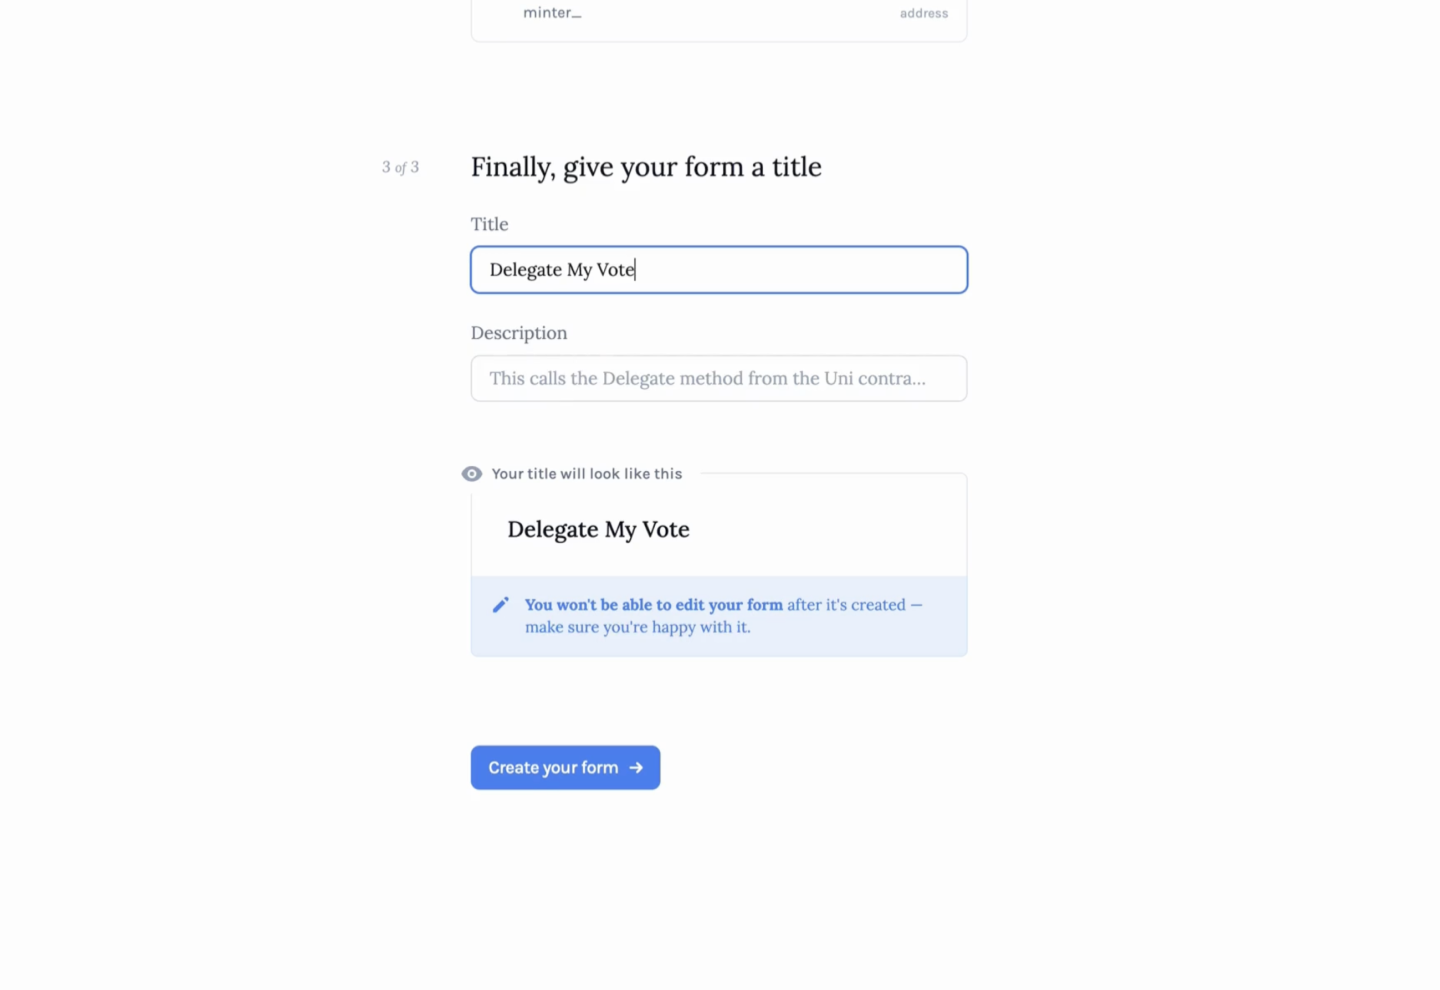Click the pencil icon in the blue notice
The width and height of the screenshot is (1440, 990).
[x=501, y=605]
